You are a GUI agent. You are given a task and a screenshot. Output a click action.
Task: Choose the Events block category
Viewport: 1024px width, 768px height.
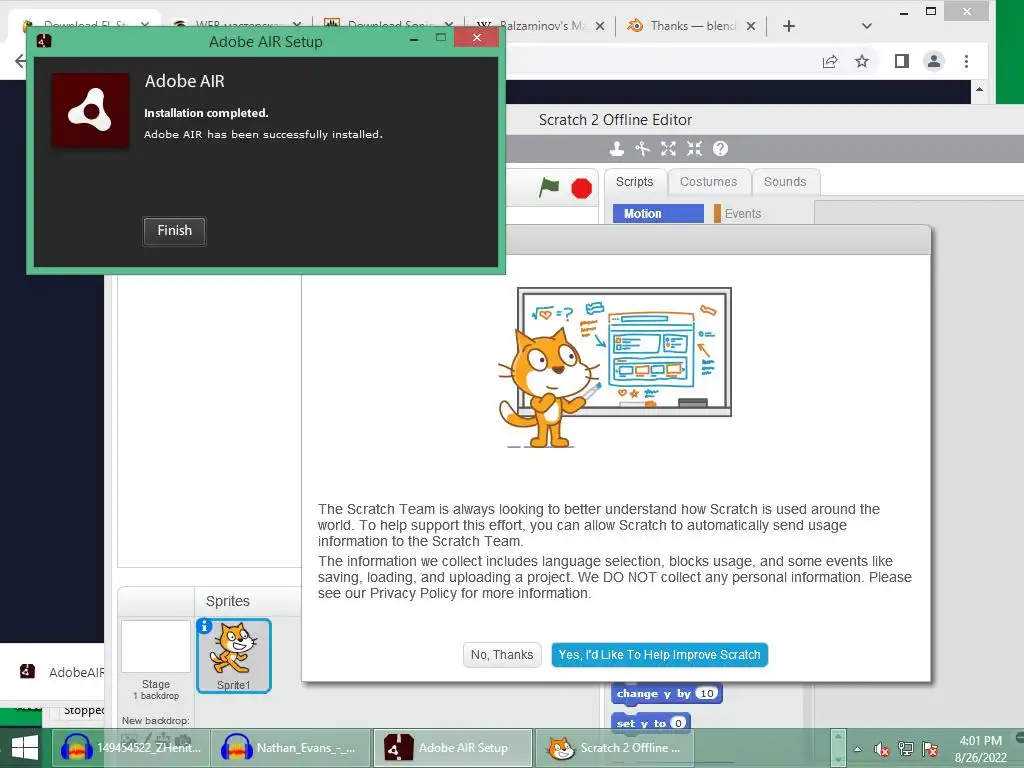click(x=743, y=214)
